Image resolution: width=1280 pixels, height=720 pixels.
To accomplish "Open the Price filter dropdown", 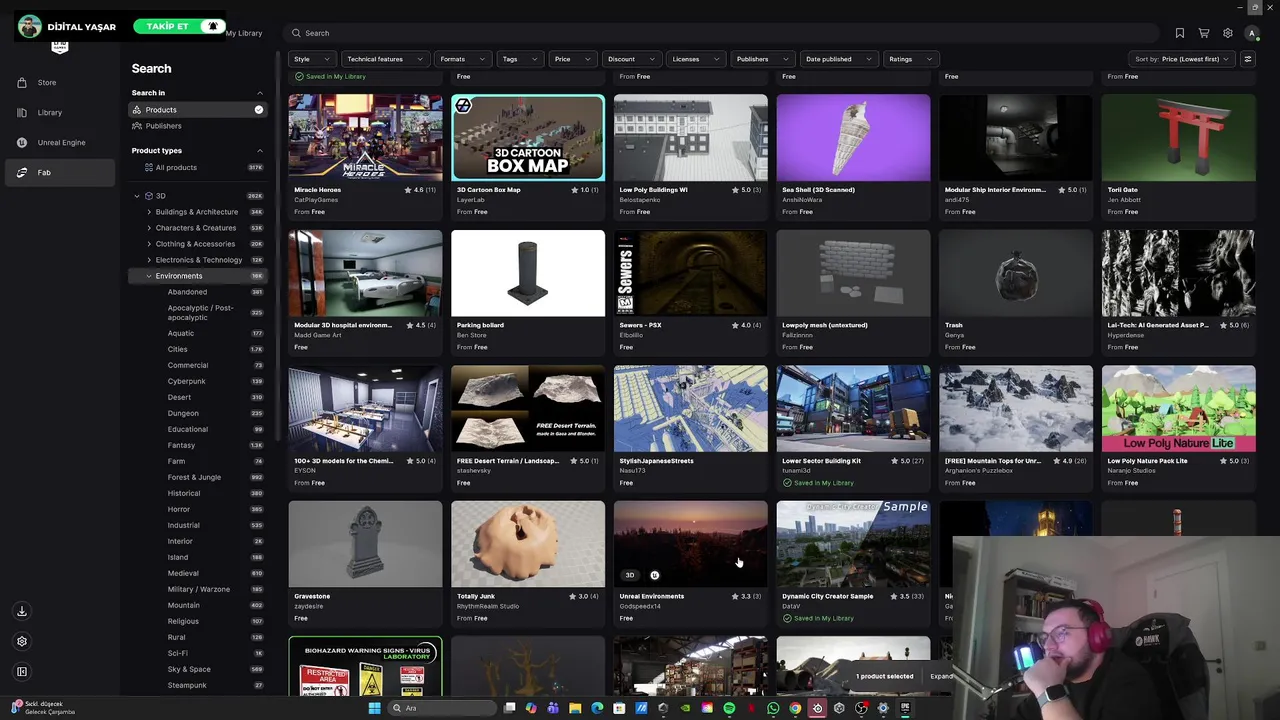I will click(573, 59).
